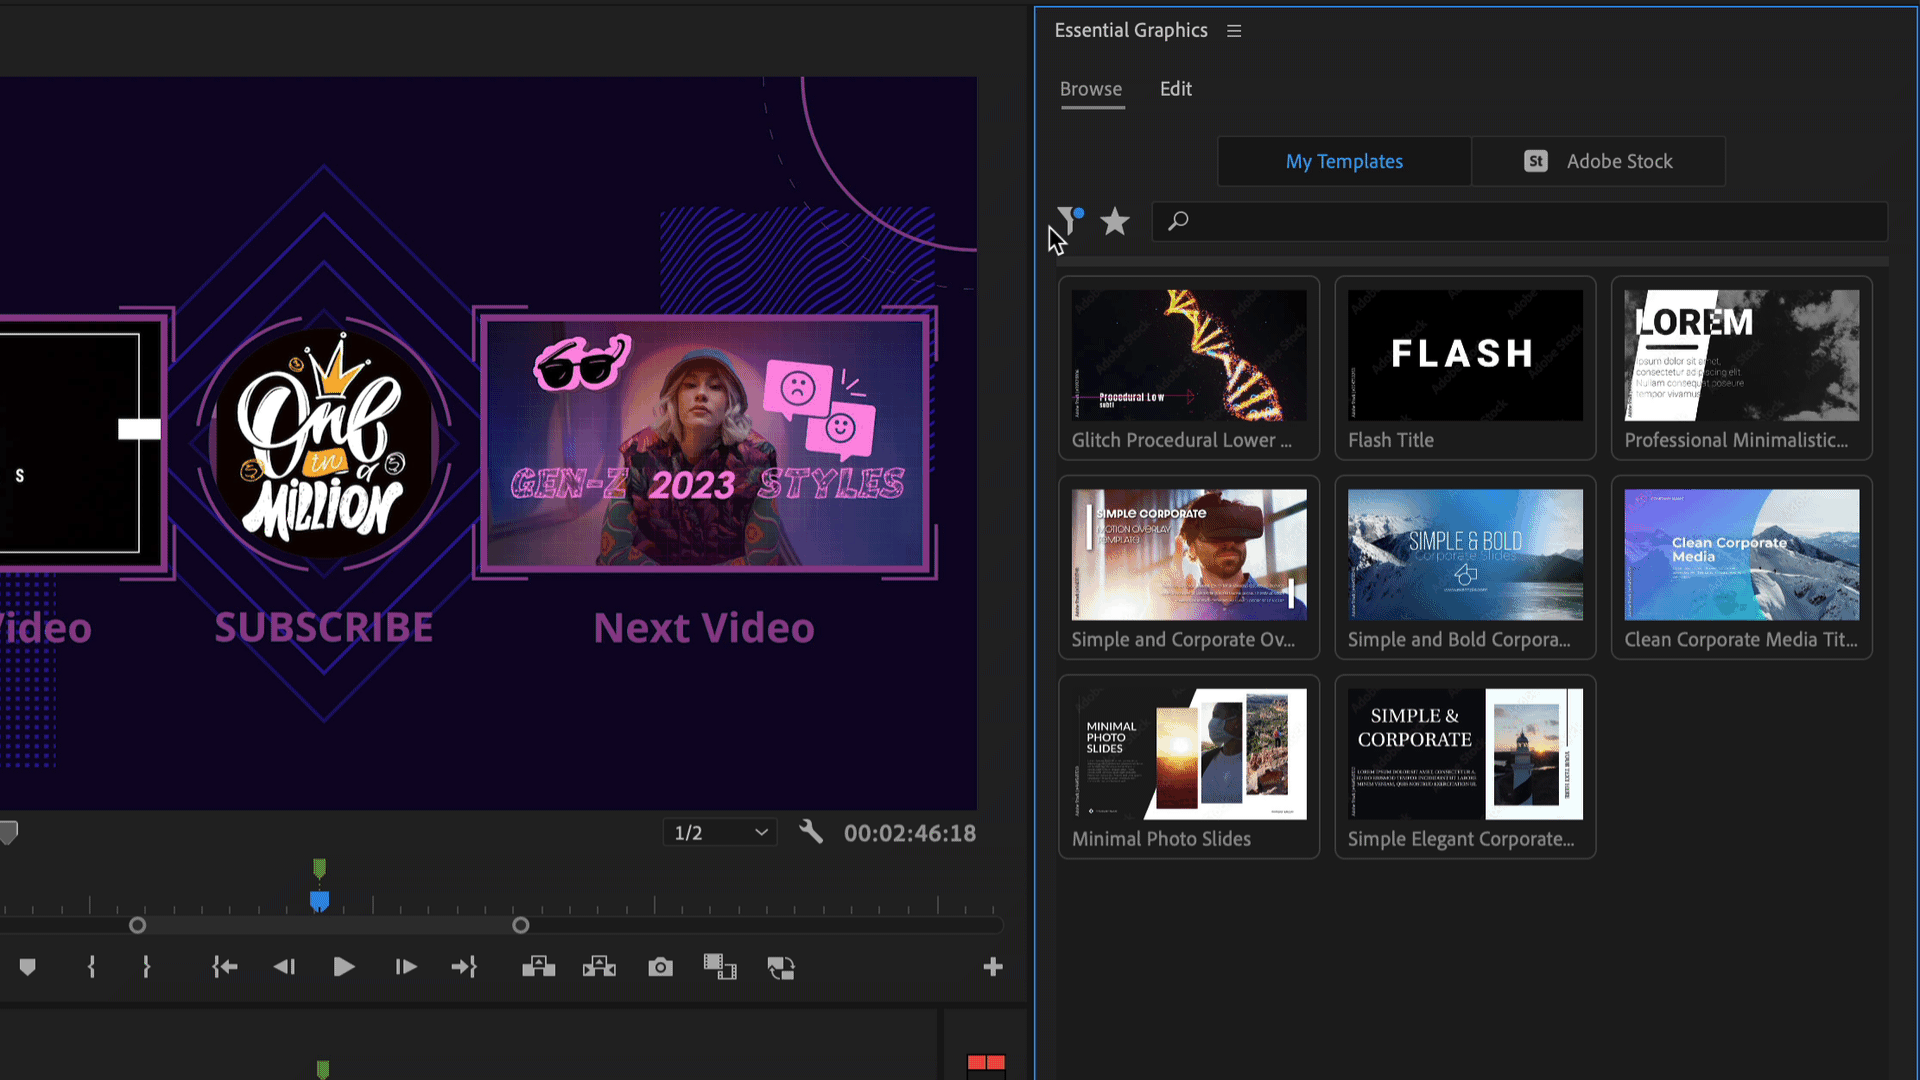Open the button editor plus icon
This screenshot has width=1920, height=1080.
992,967
